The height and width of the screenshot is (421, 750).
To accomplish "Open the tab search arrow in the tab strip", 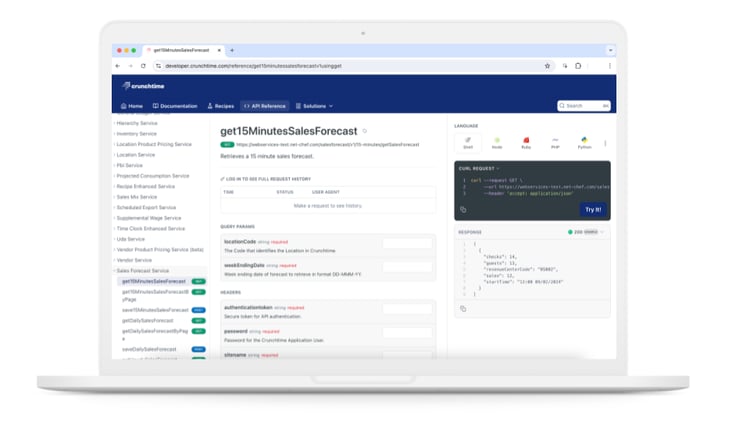I will tap(610, 50).
